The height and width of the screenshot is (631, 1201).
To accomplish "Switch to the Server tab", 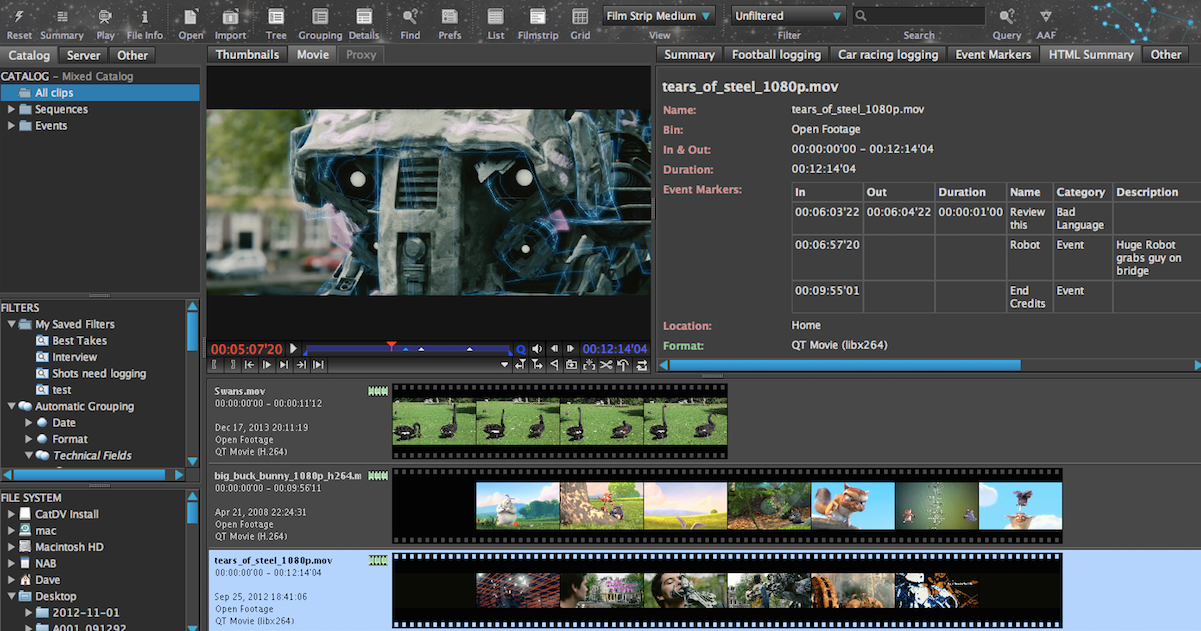I will (x=83, y=56).
